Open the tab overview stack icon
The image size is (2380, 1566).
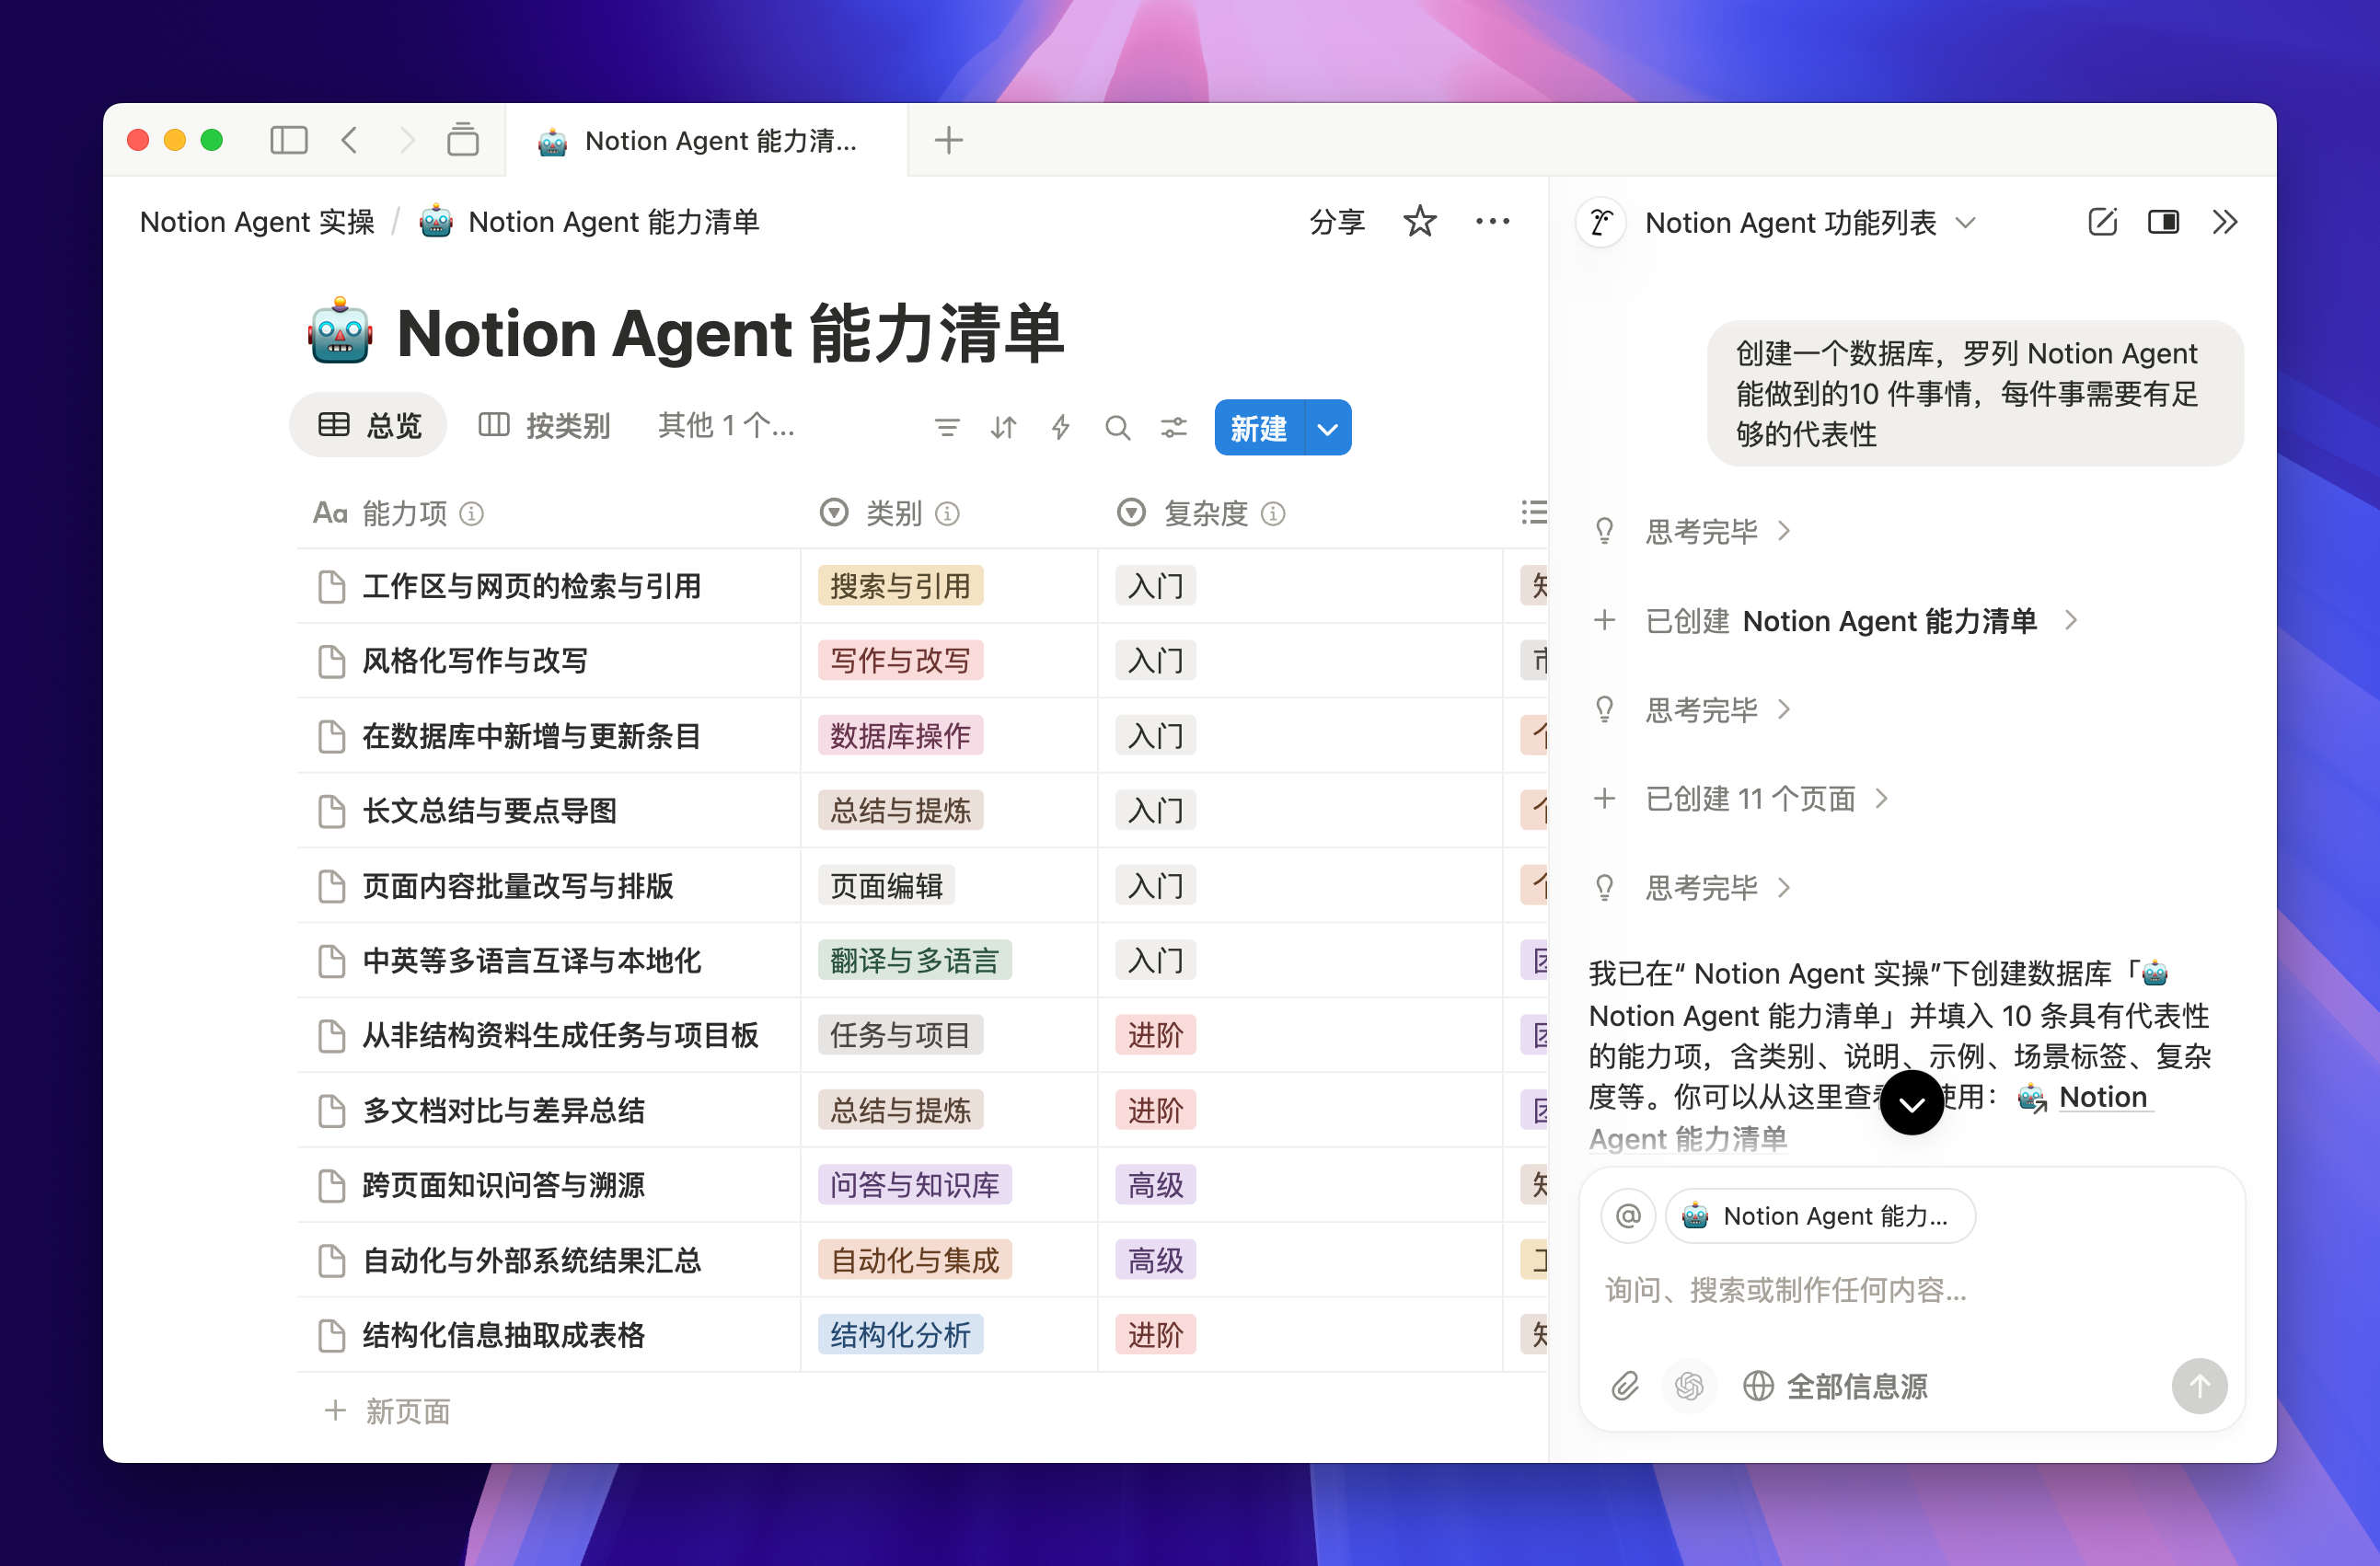(x=462, y=139)
